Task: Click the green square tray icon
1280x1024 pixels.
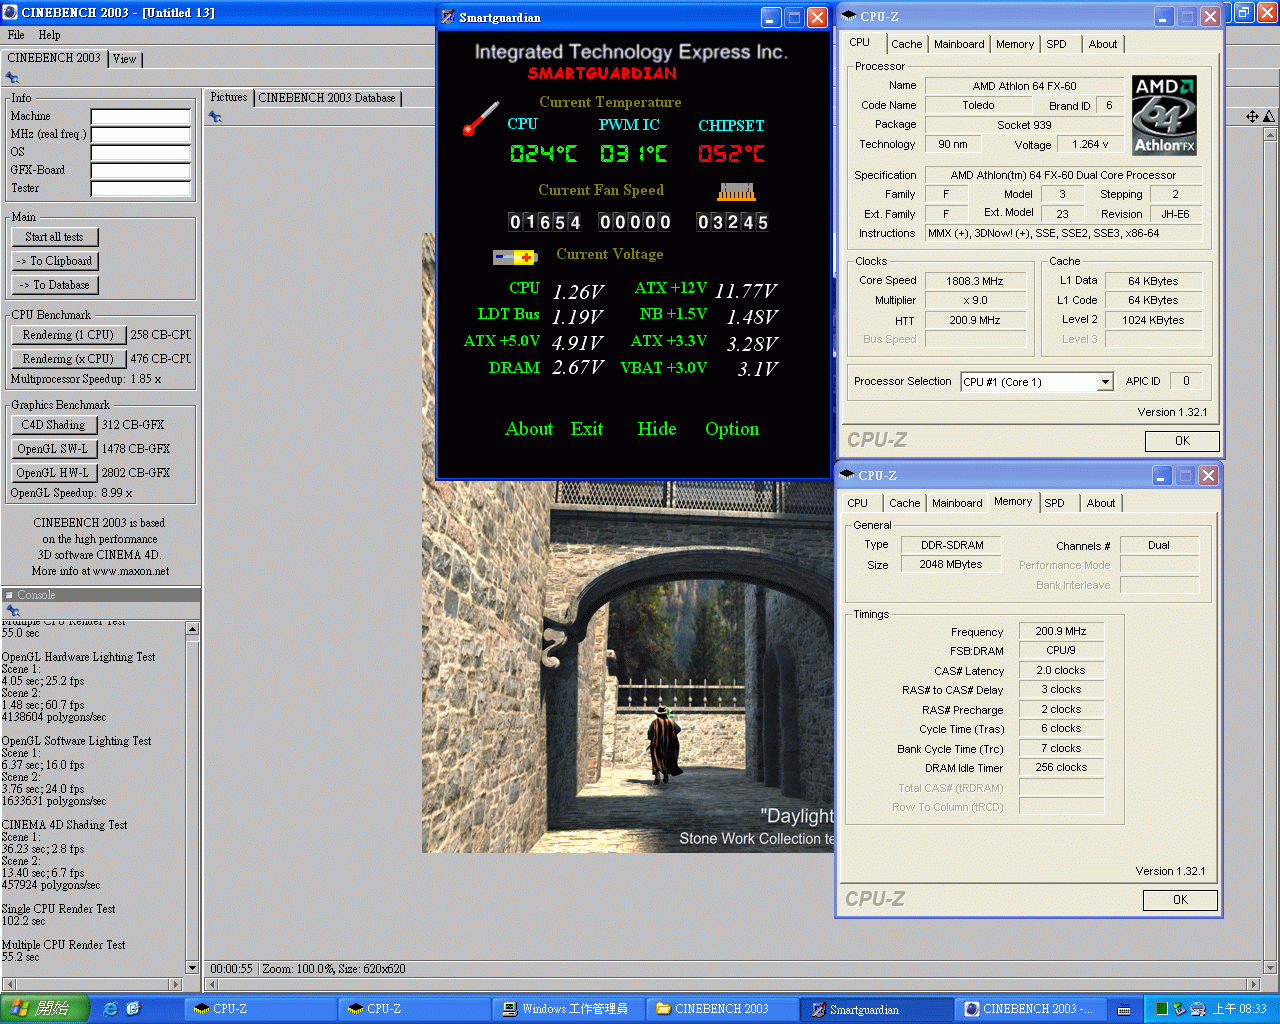Action: [1162, 1009]
